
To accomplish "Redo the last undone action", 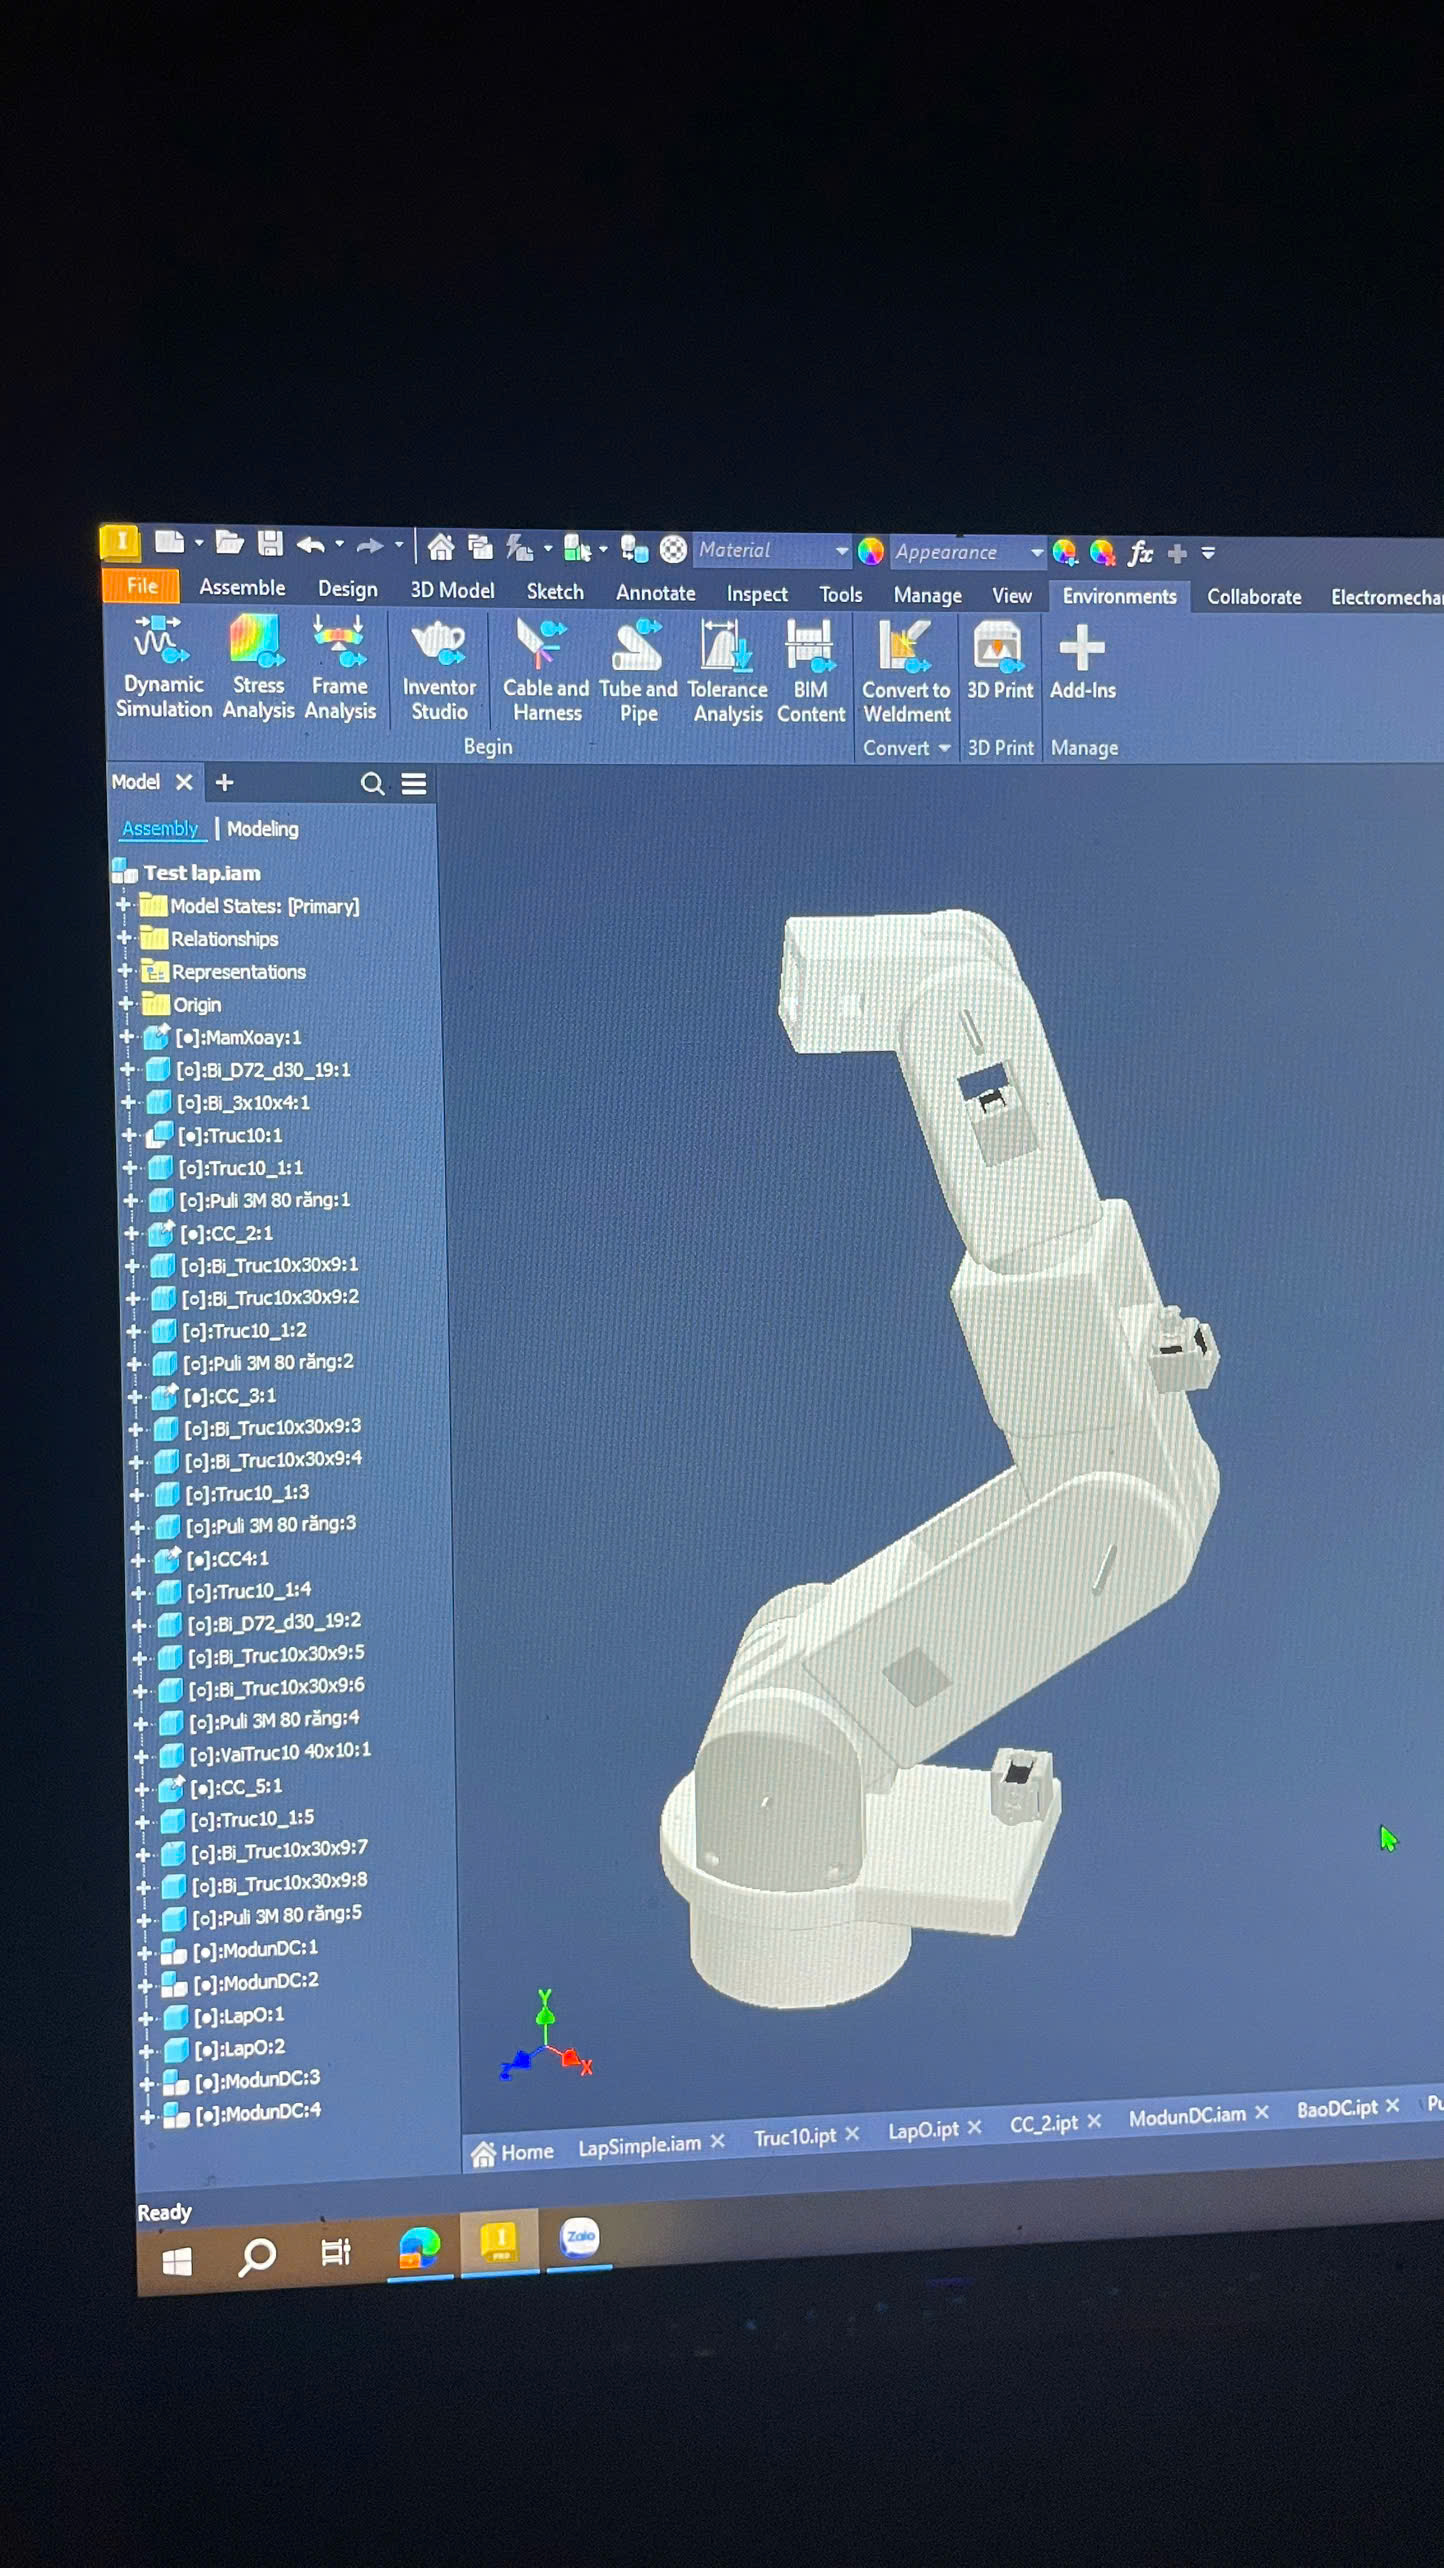I will click(x=370, y=546).
